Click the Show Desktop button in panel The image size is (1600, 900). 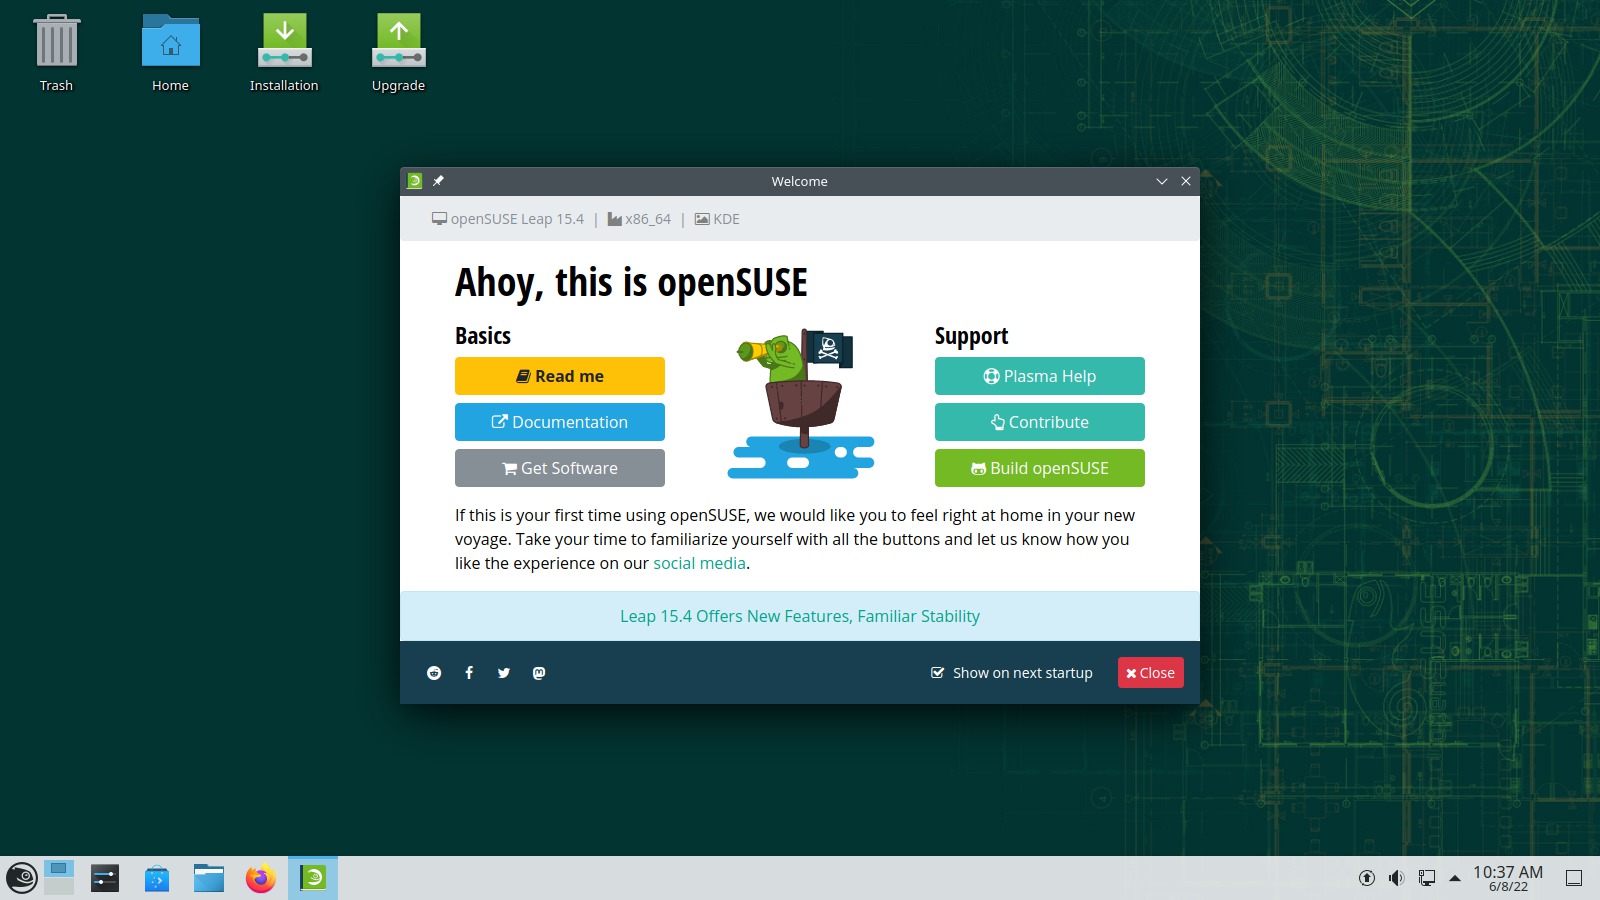pyautogui.click(x=1574, y=878)
